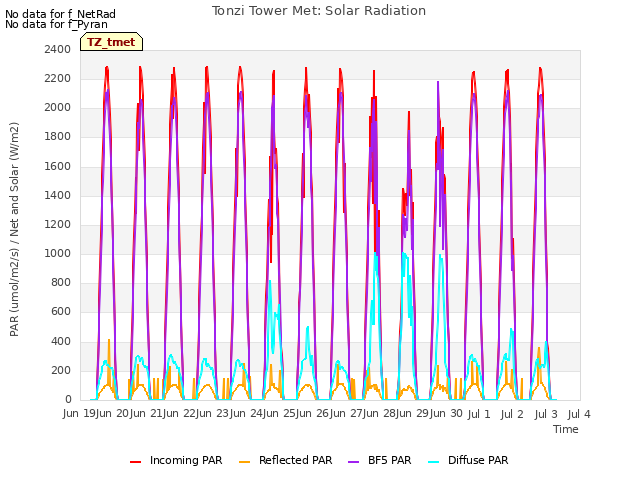Click the 2400 y-axis tick label
Screen dimensions: 640x480
58,49
